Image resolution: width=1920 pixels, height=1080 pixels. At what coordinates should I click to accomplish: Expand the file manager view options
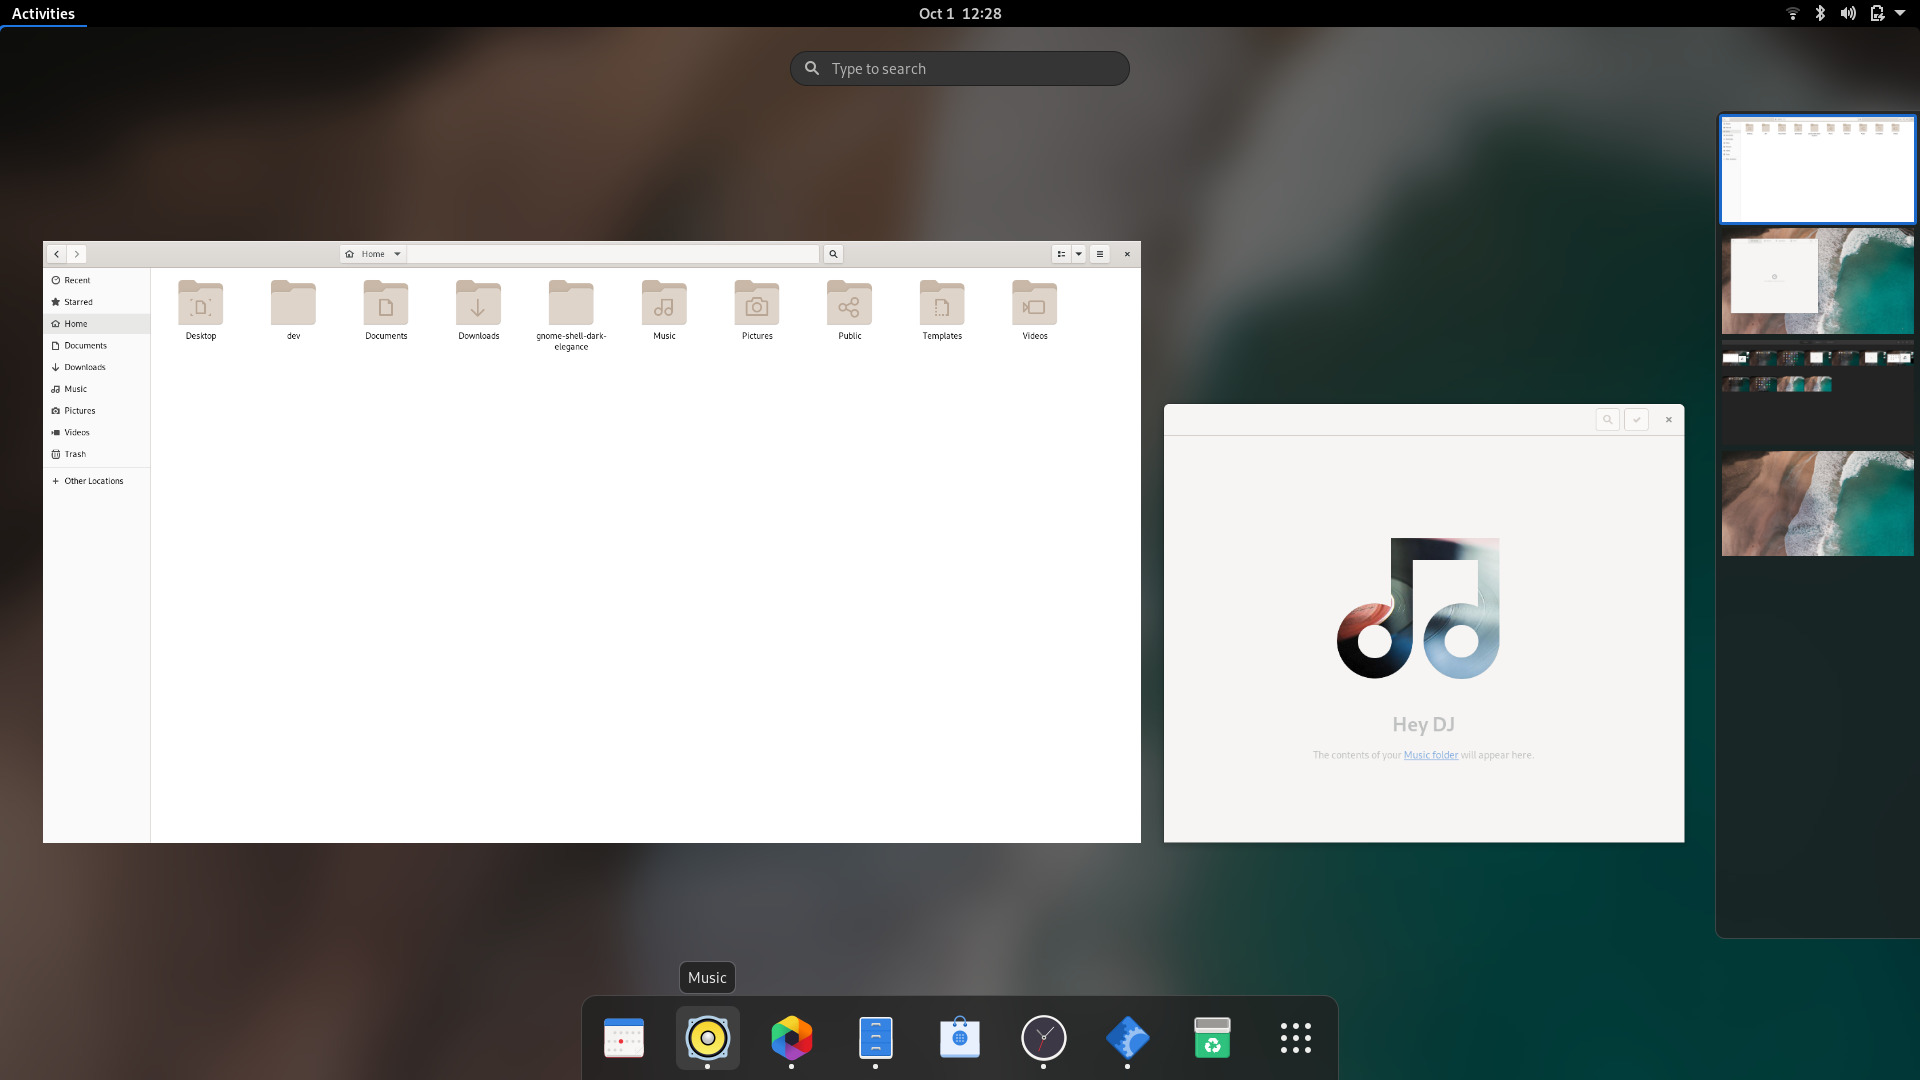1079,253
